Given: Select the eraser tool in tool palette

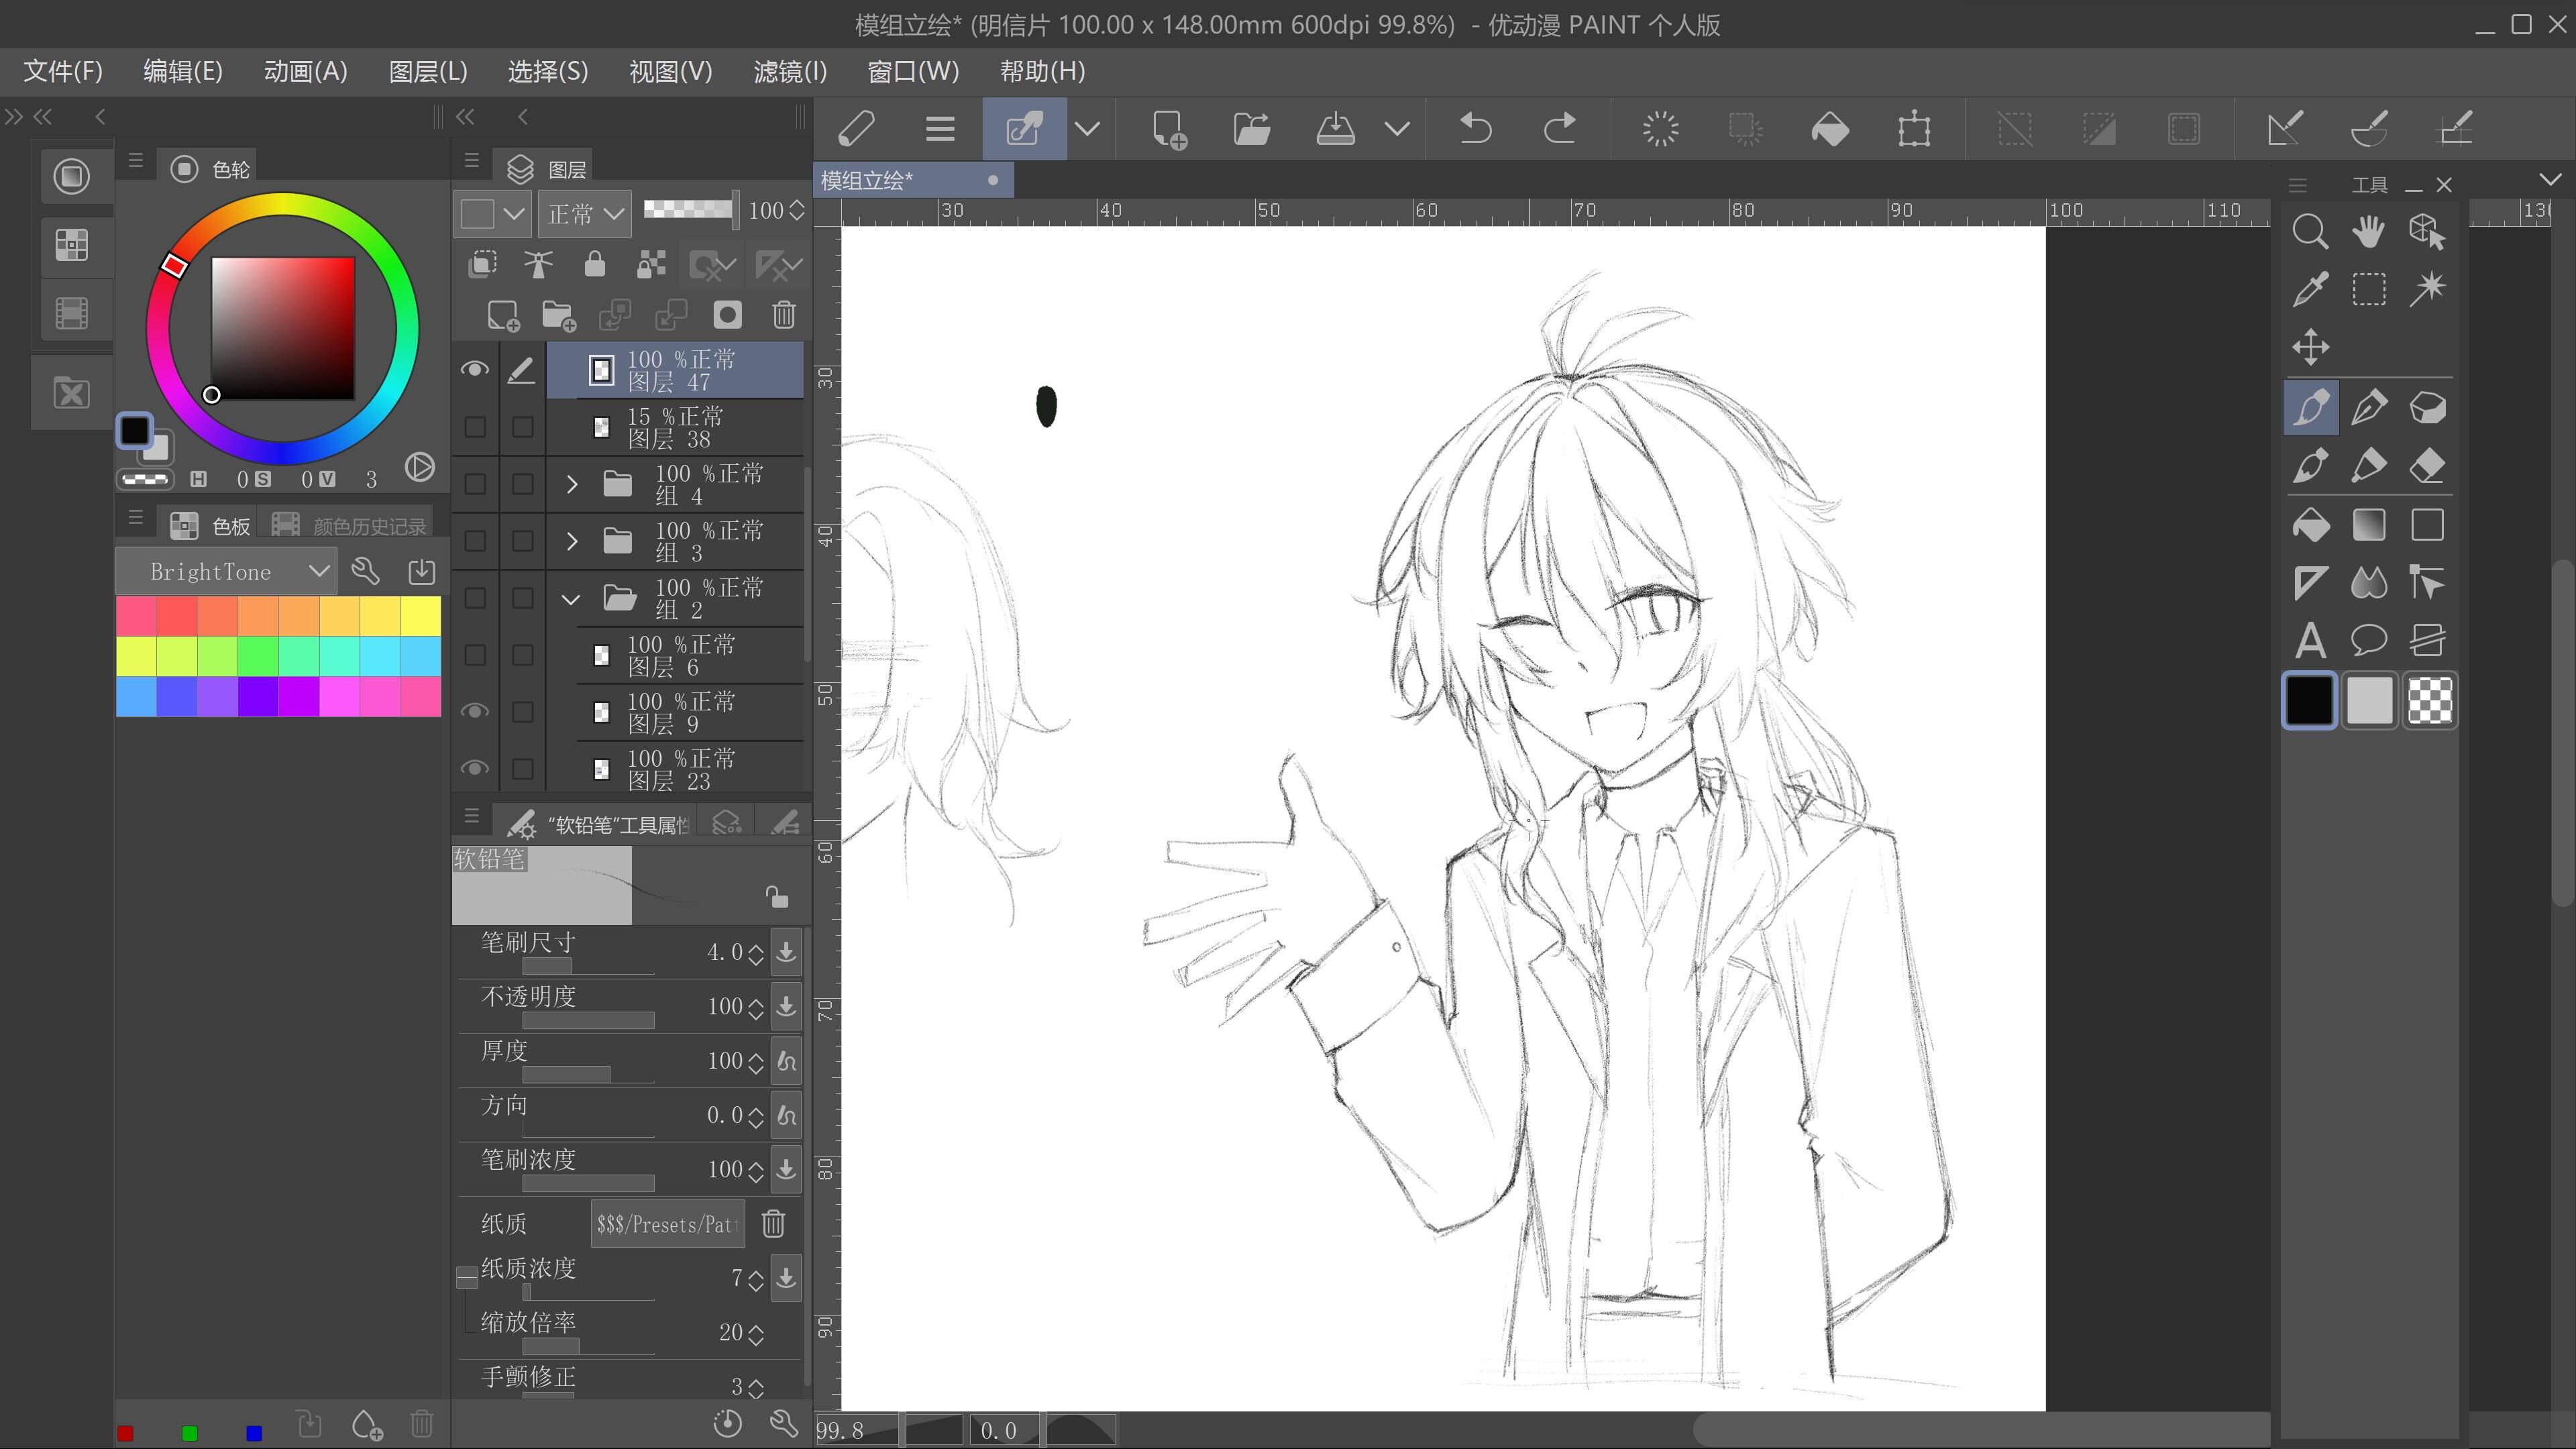Looking at the screenshot, I should pos(2427,466).
